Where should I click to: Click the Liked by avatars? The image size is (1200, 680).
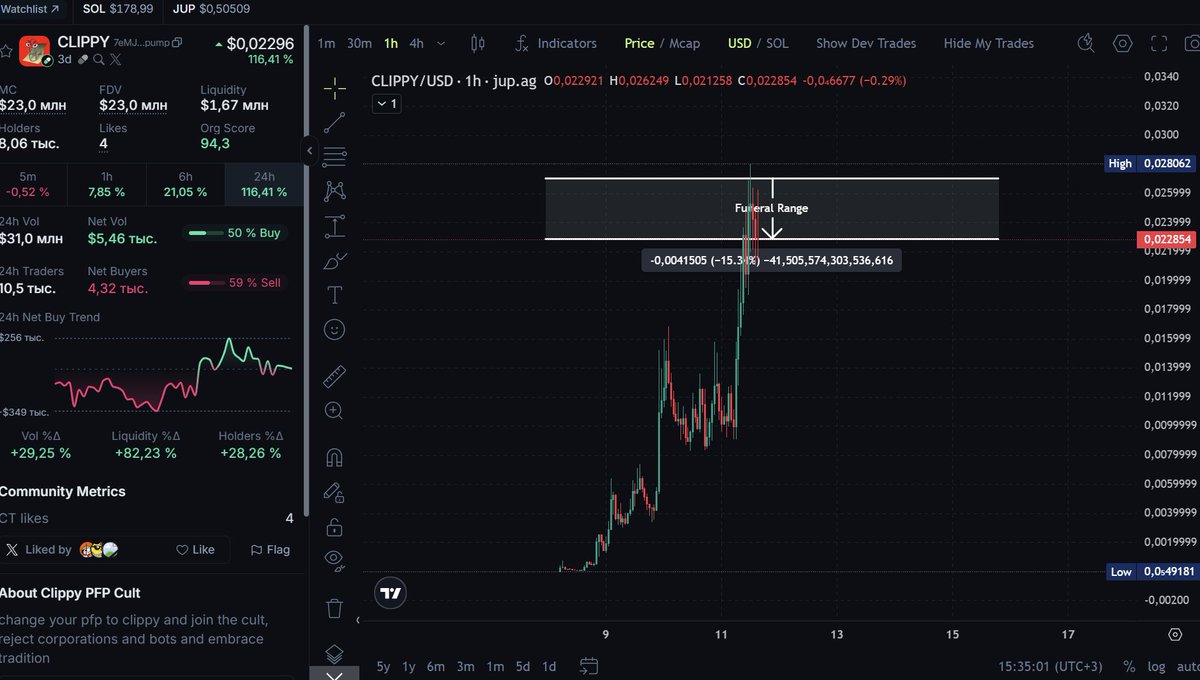tap(99, 549)
